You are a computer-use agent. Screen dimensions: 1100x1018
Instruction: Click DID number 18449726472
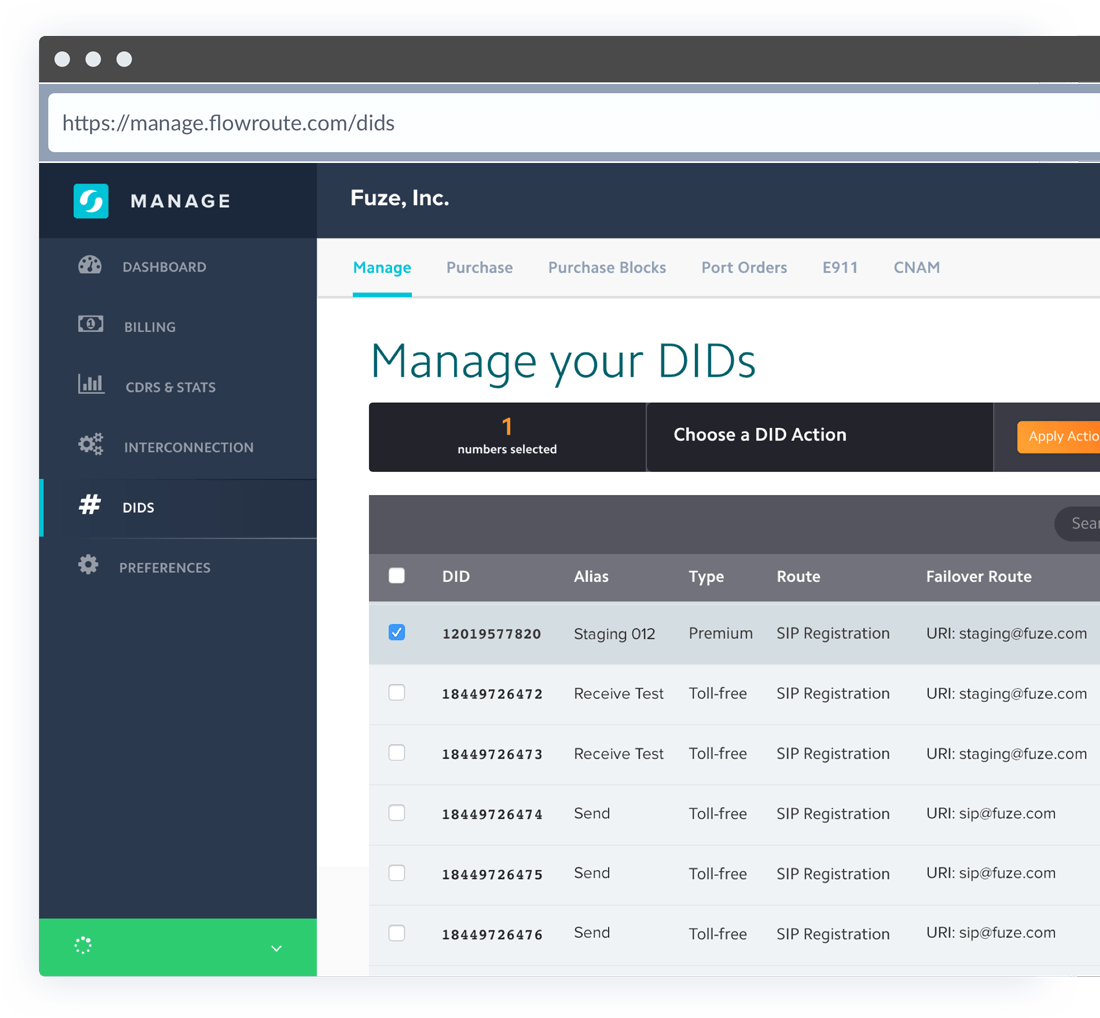coord(492,695)
